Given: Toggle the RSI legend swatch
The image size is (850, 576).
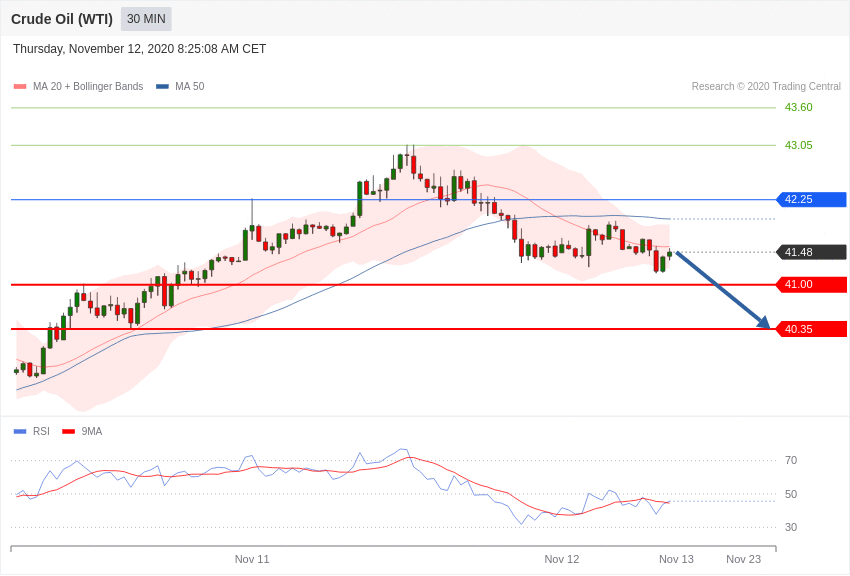Looking at the screenshot, I should point(20,432).
